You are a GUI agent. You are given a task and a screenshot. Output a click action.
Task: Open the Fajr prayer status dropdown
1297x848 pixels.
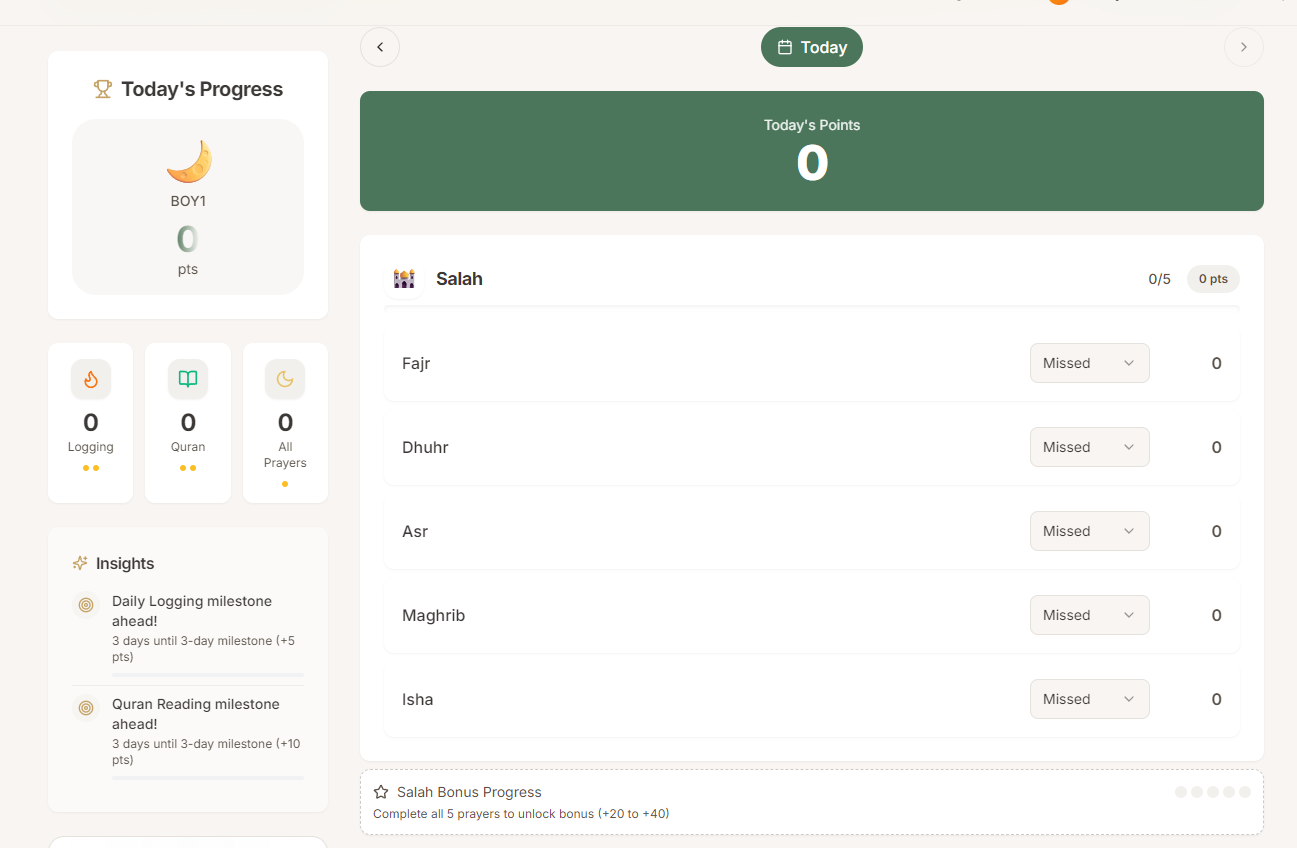click(1090, 363)
